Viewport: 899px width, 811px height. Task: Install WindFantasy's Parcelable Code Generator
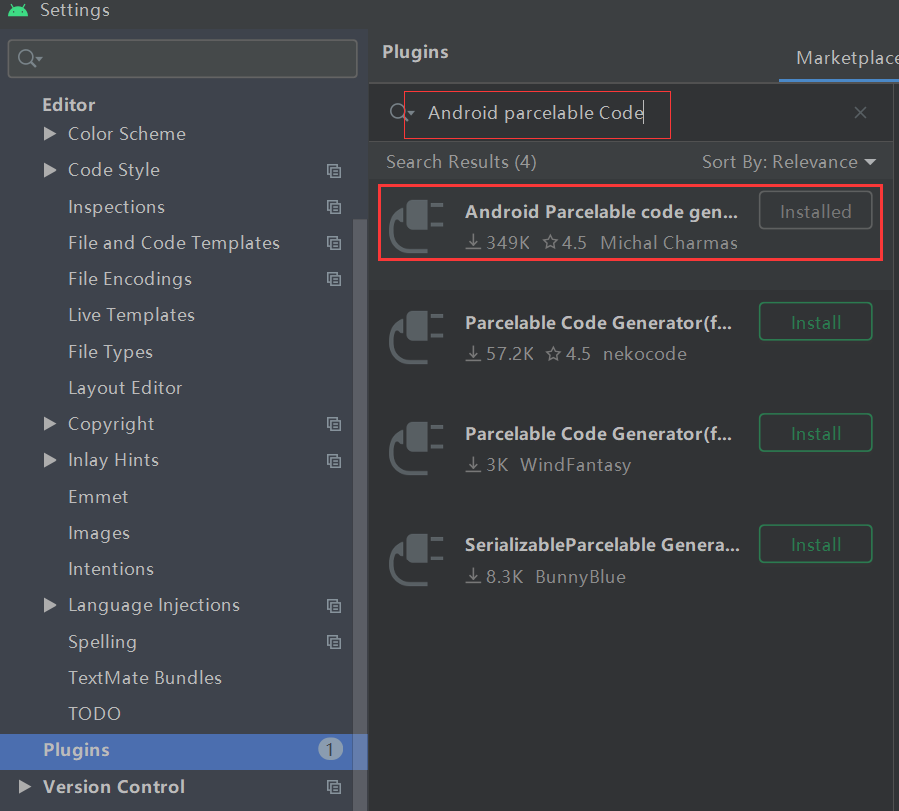[815, 433]
